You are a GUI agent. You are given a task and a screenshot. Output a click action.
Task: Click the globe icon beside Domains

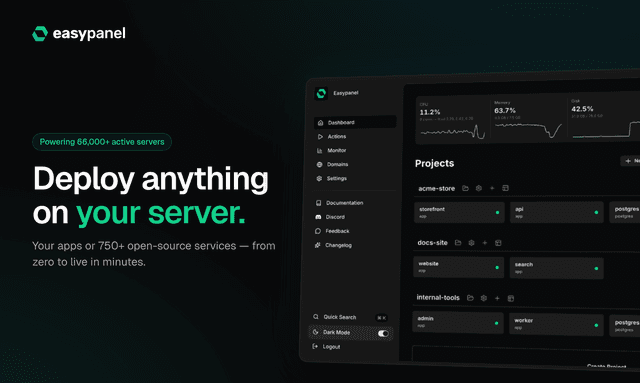coord(319,165)
